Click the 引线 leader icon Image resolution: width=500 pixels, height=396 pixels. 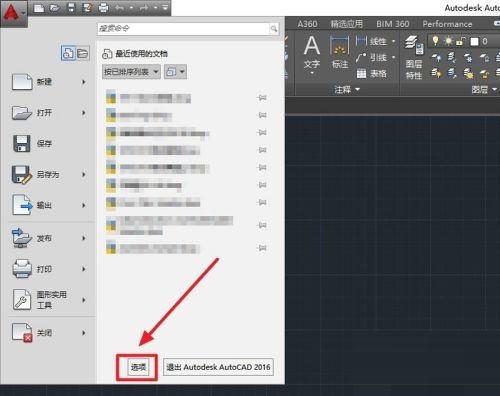361,57
